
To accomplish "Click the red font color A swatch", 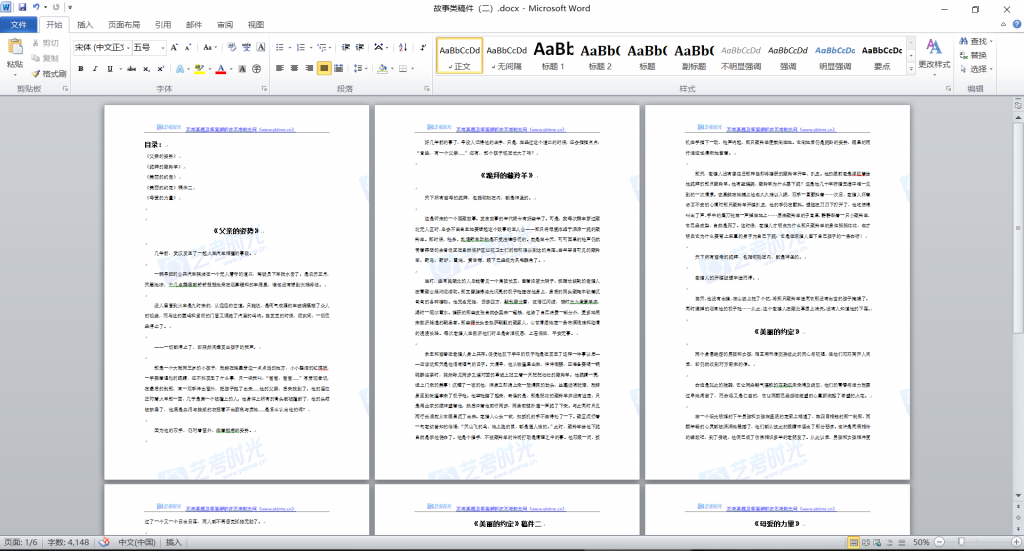I will click(x=221, y=69).
